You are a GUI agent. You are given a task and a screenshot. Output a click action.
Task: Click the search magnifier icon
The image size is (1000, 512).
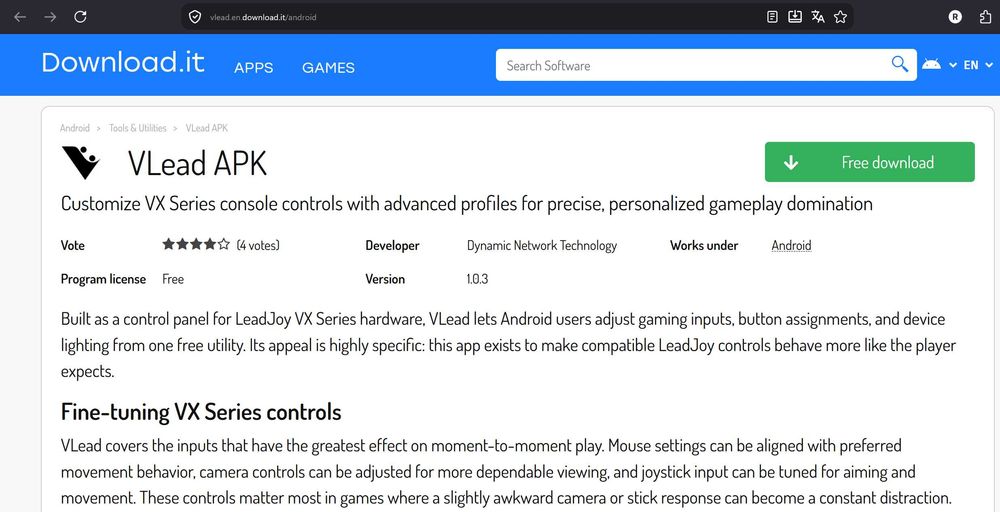click(900, 64)
